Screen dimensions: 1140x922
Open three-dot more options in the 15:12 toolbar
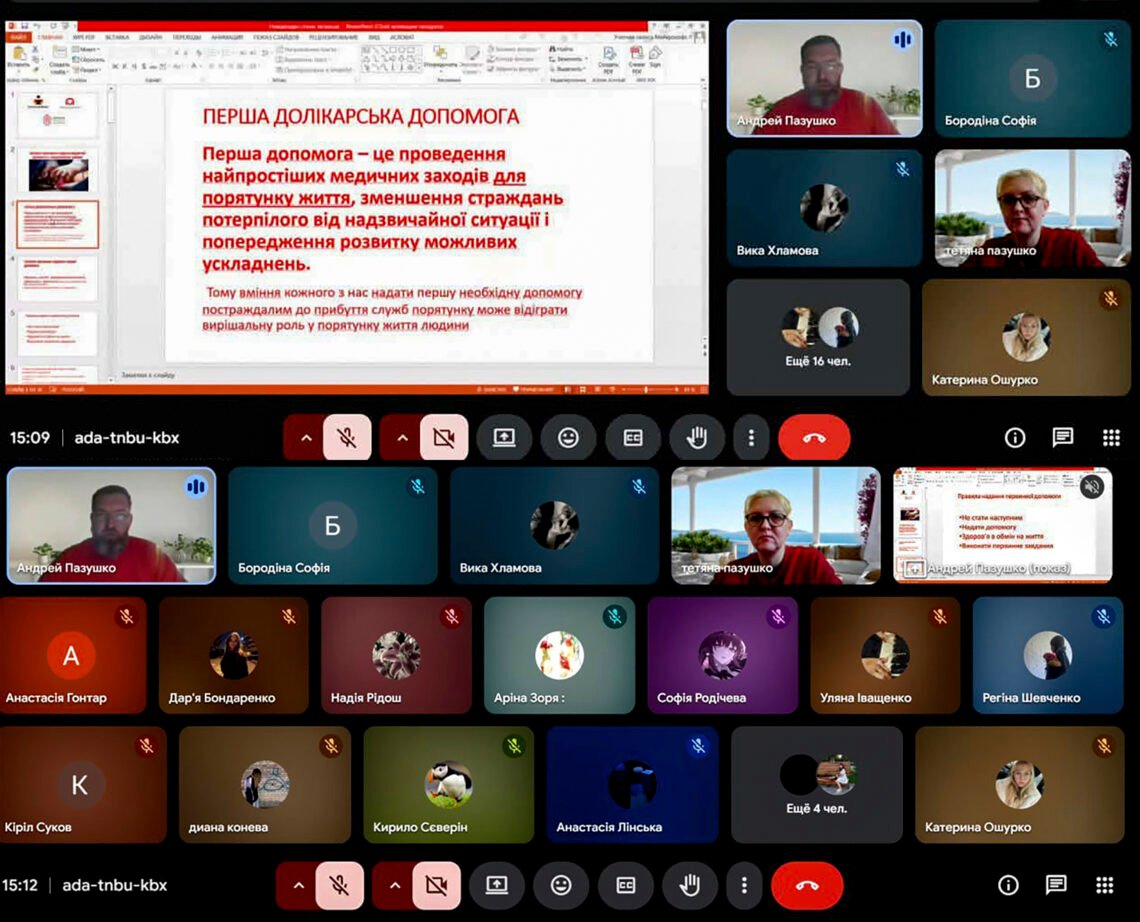pos(744,885)
